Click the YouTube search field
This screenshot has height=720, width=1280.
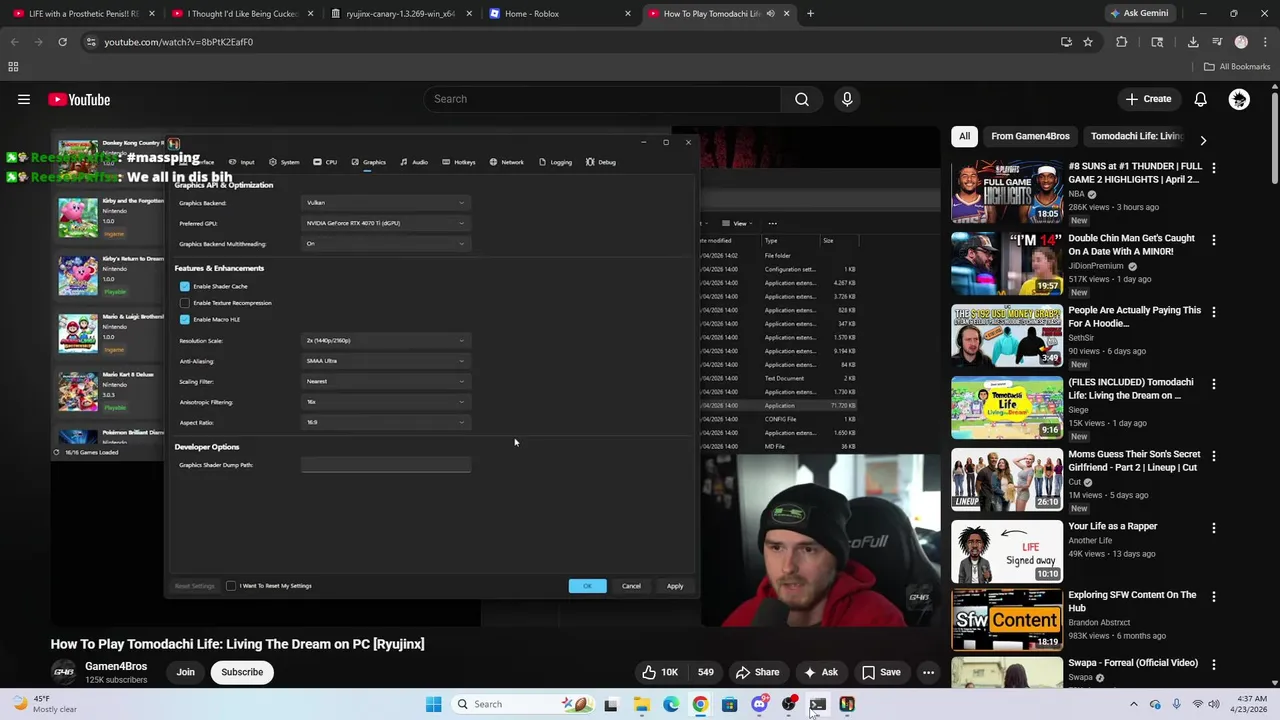pos(602,99)
